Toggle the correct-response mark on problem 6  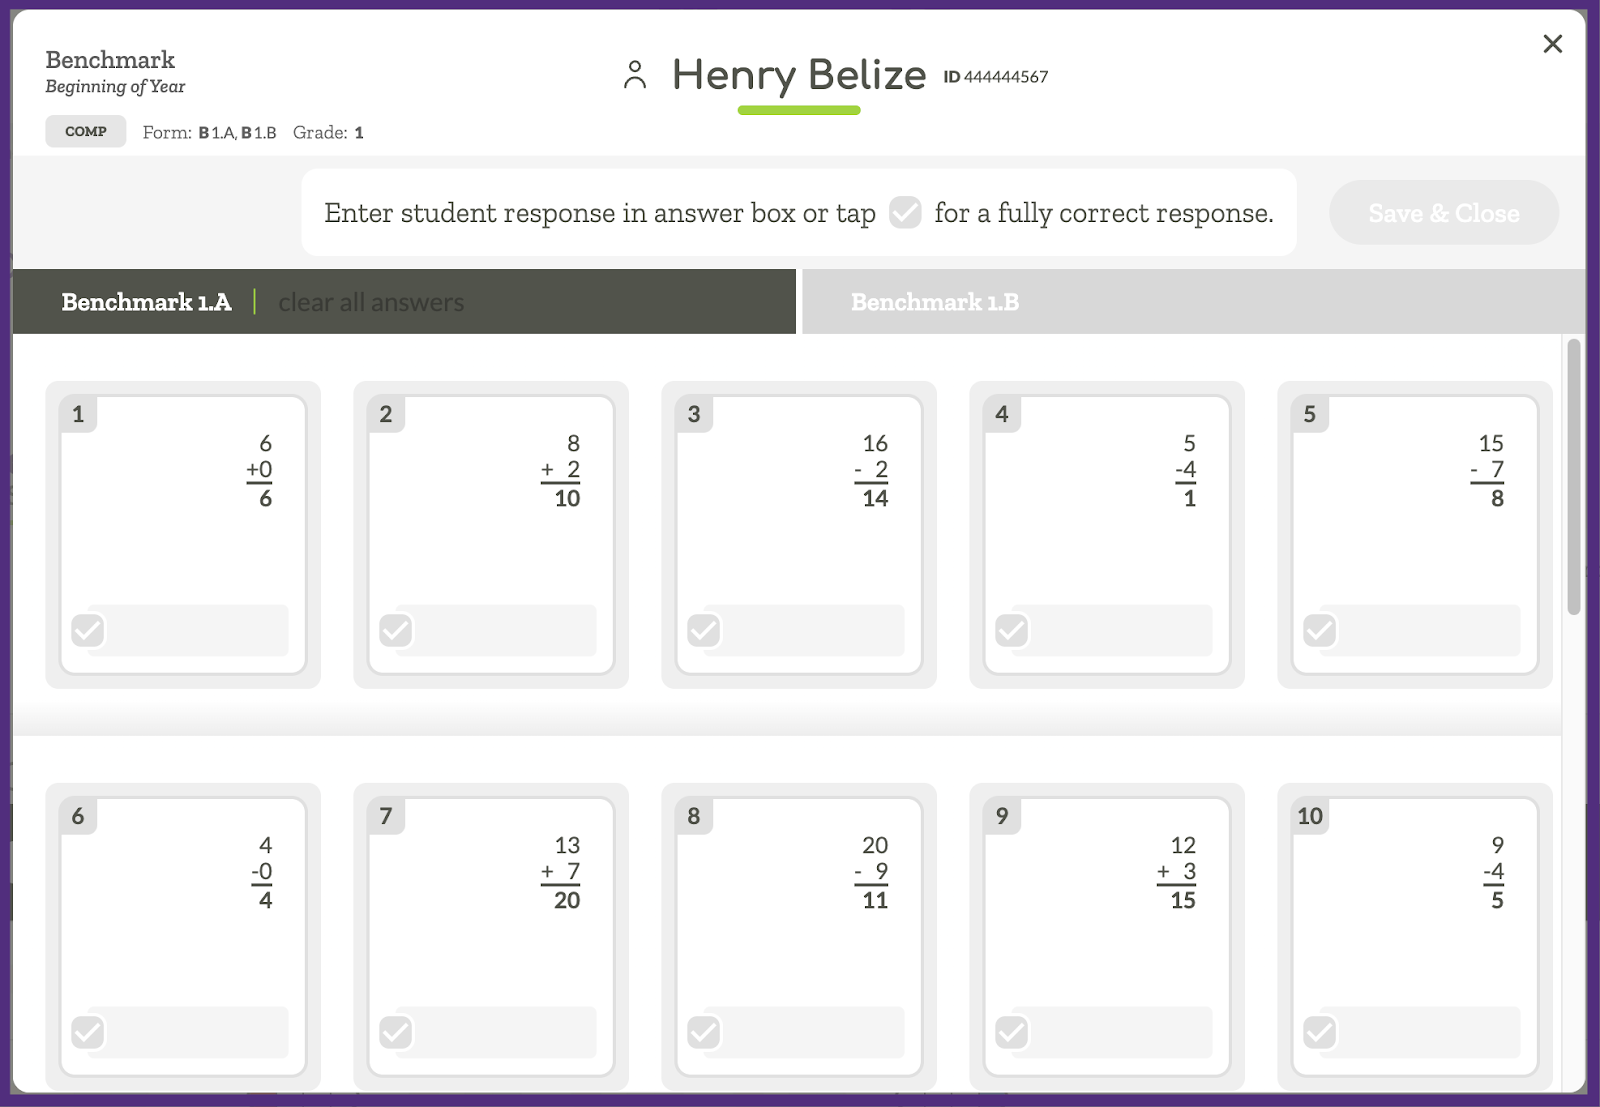coord(86,1033)
